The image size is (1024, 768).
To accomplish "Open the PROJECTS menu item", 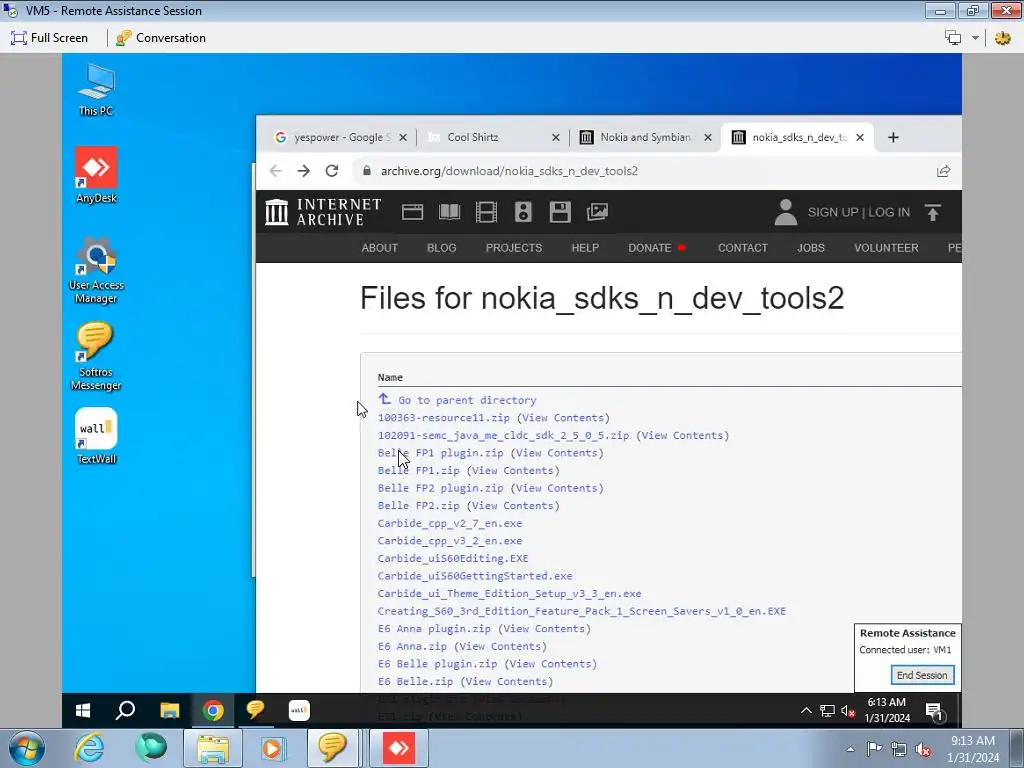I will coord(514,248).
